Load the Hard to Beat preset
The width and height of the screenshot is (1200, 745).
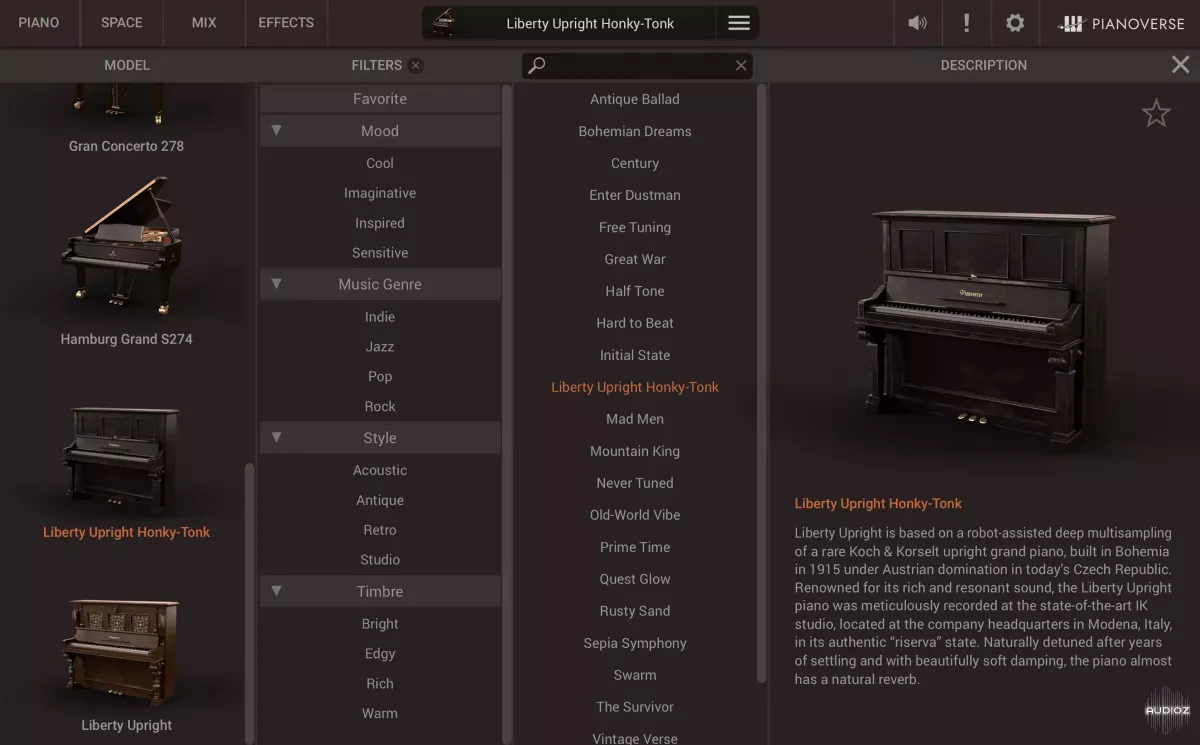click(635, 323)
